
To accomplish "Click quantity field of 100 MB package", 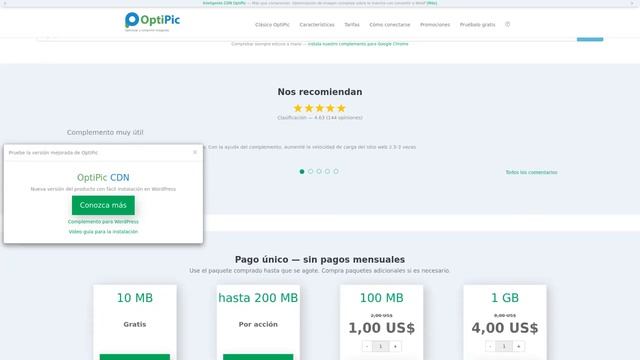I will click(x=381, y=347).
